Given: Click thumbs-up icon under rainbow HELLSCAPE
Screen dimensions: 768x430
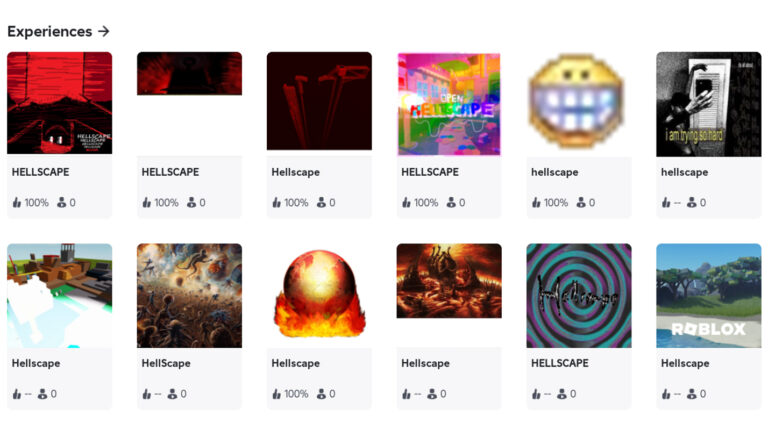Looking at the screenshot, I should tap(407, 202).
